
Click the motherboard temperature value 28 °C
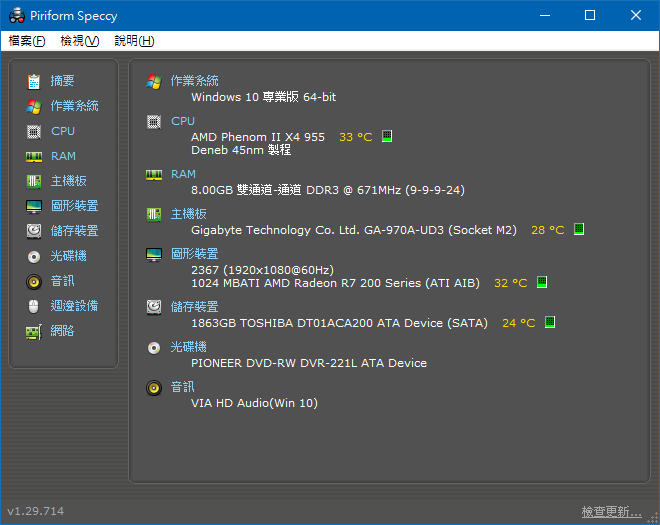(x=548, y=230)
